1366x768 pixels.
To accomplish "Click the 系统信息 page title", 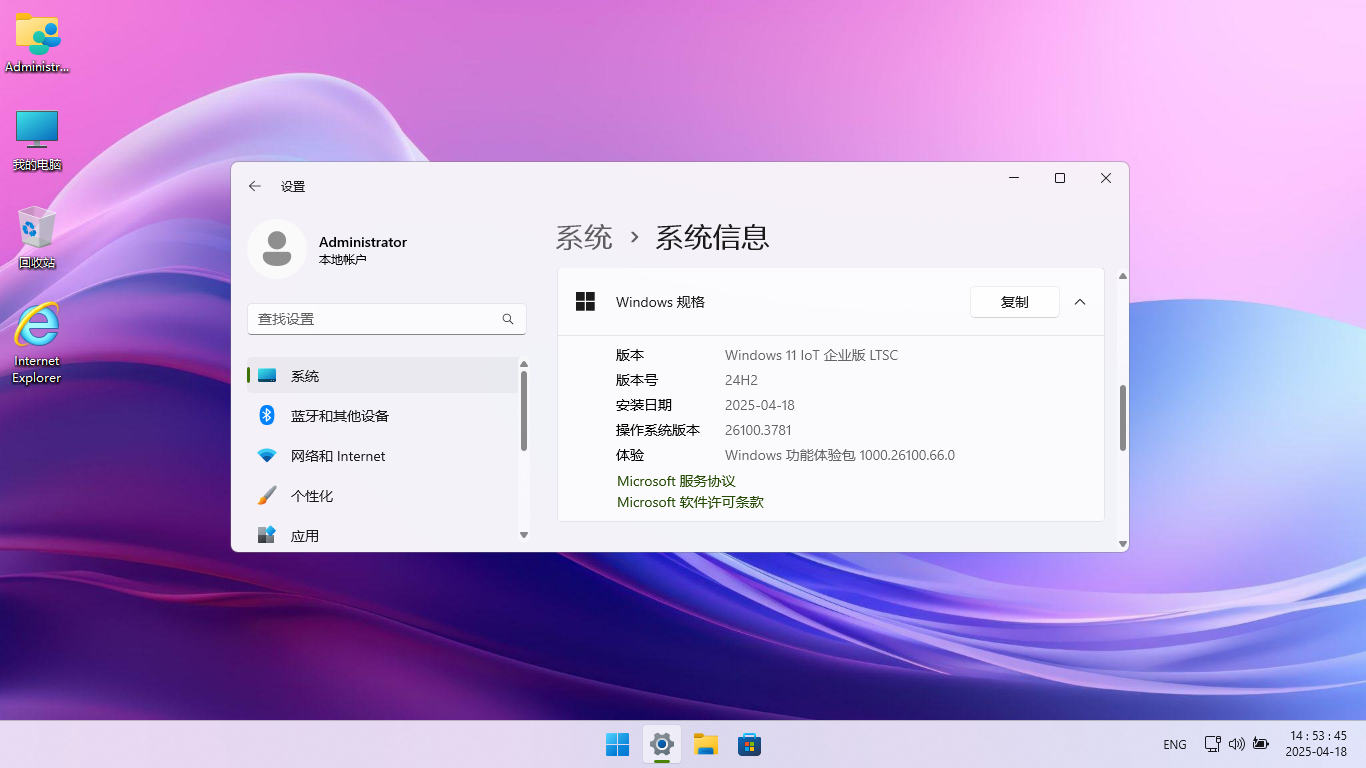I will (712, 237).
